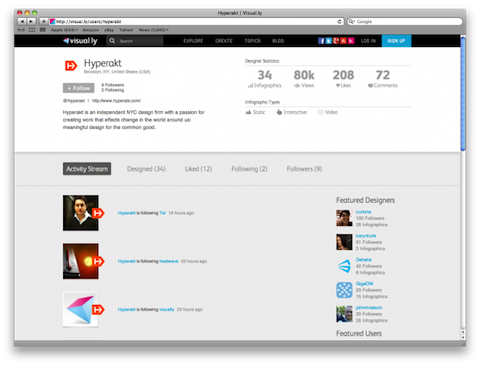The height and width of the screenshot is (366, 480).
Task: Open Top Sites grid icon
Action: pyautogui.click(x=43, y=30)
